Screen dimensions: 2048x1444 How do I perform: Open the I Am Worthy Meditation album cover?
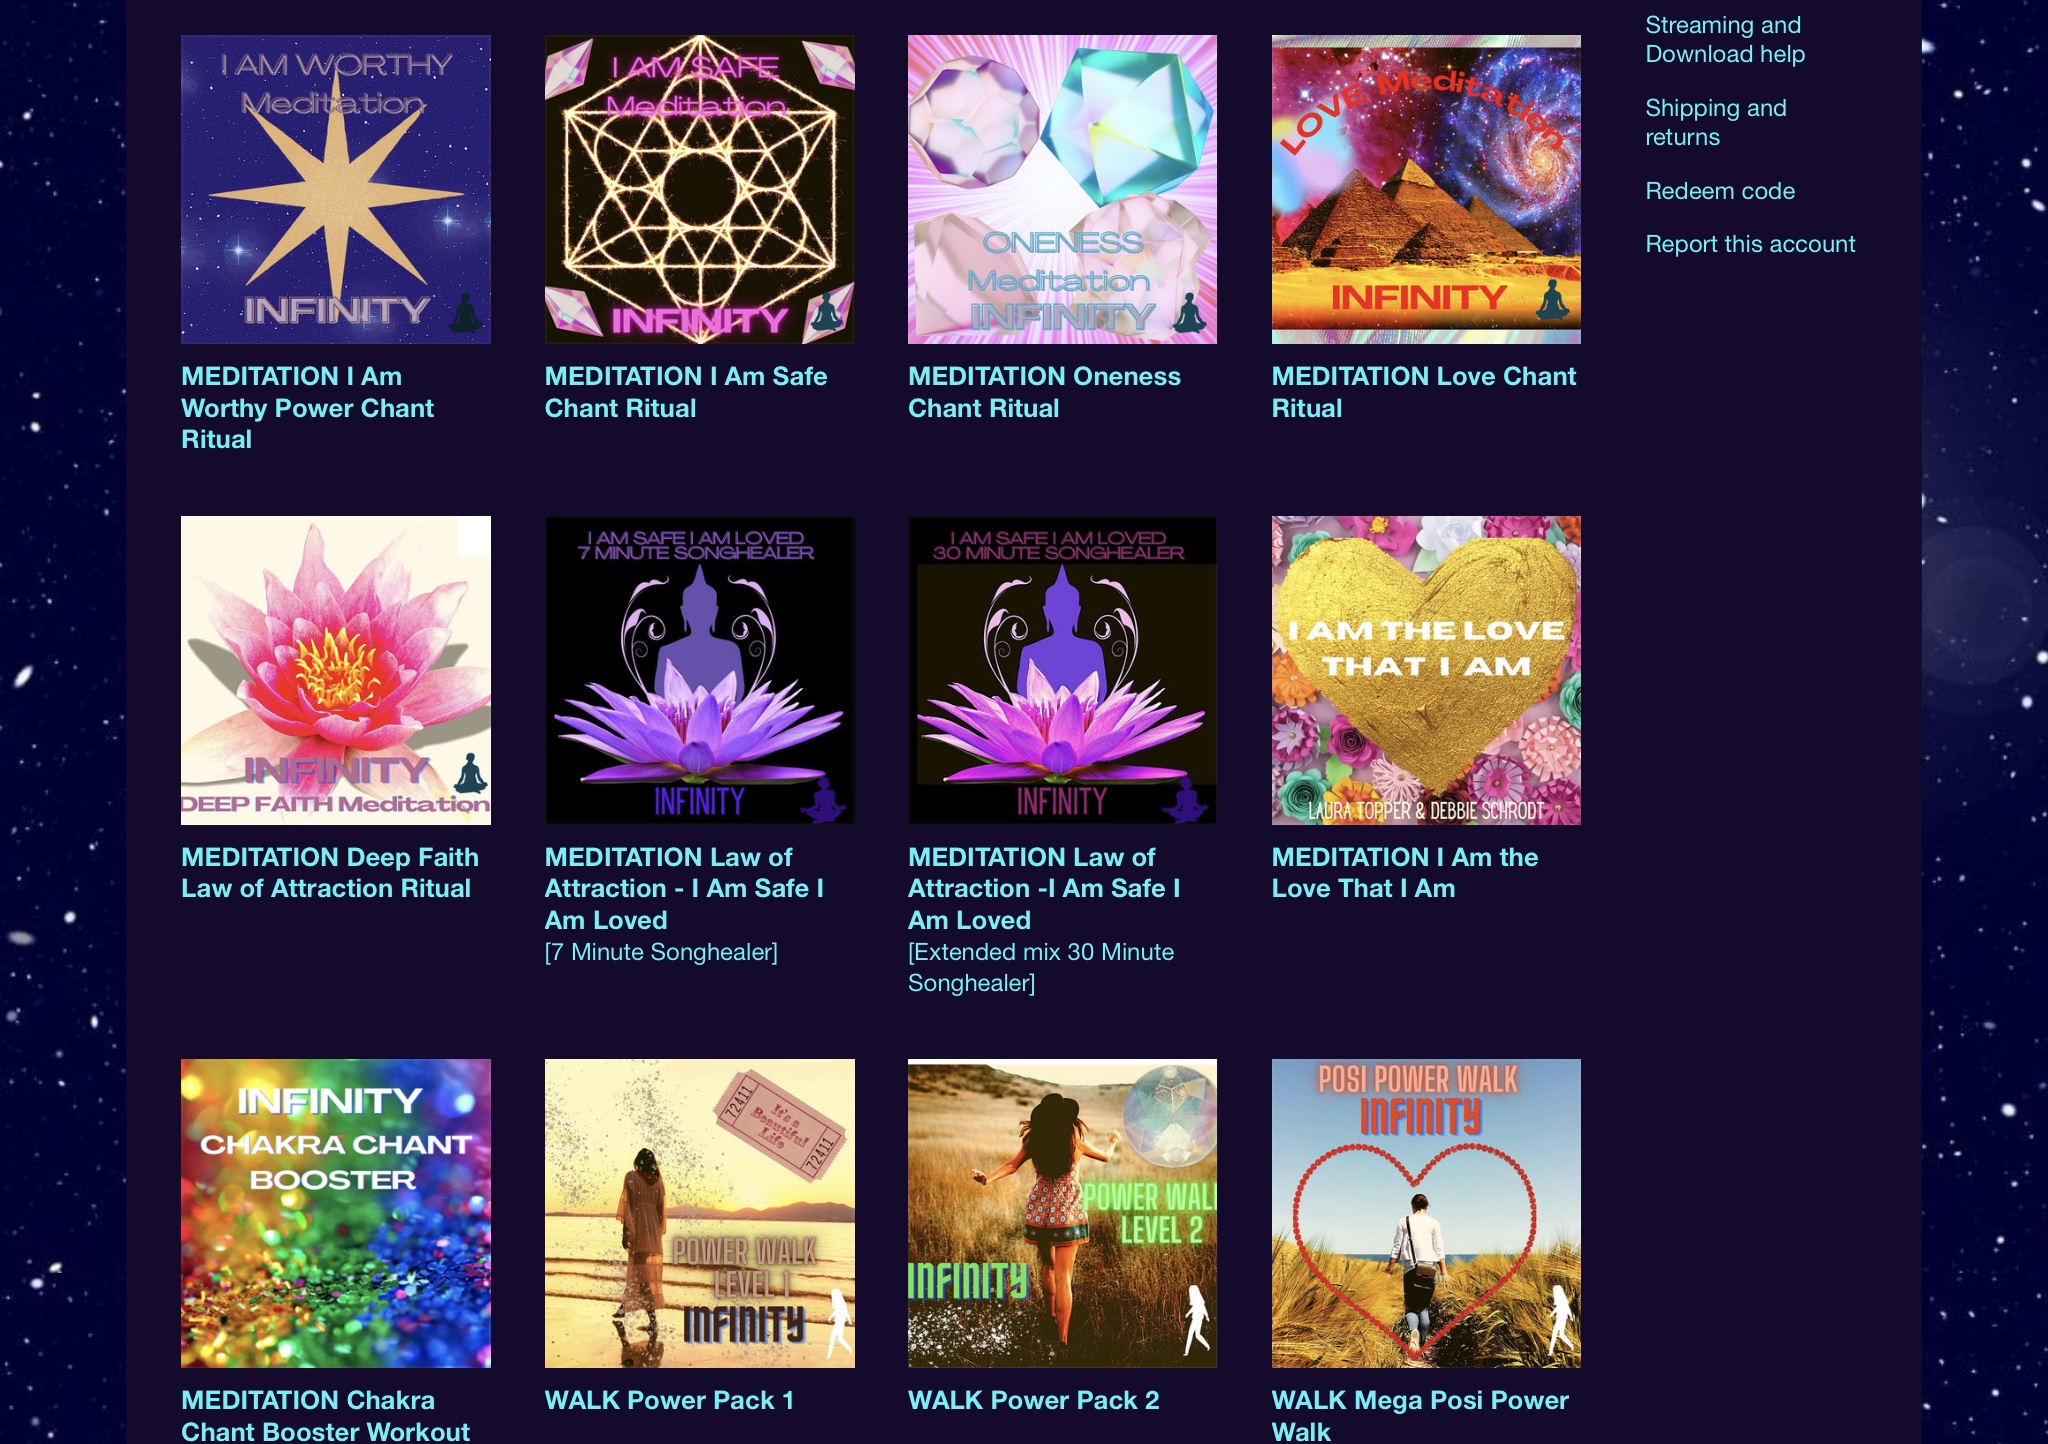pyautogui.click(x=336, y=190)
